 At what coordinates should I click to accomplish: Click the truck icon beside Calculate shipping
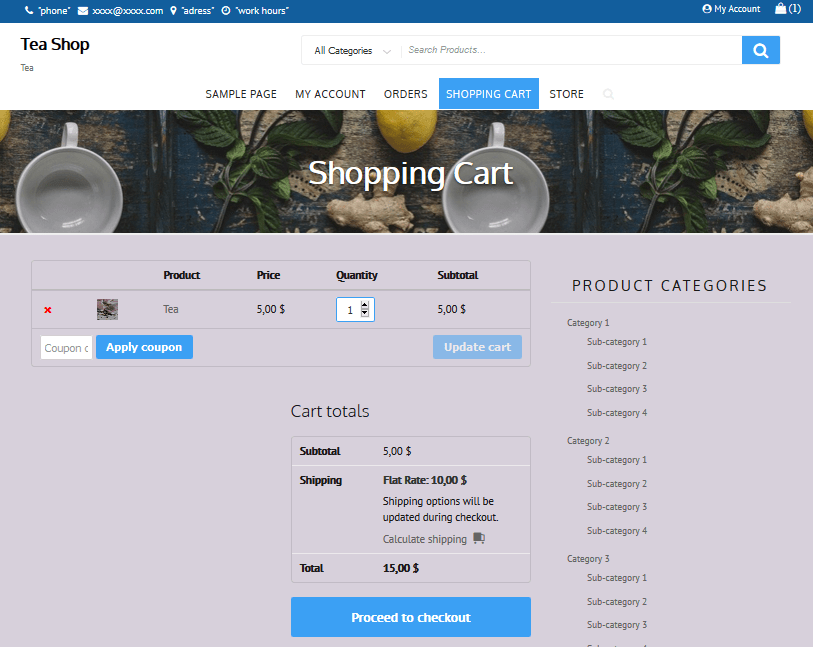point(477,538)
